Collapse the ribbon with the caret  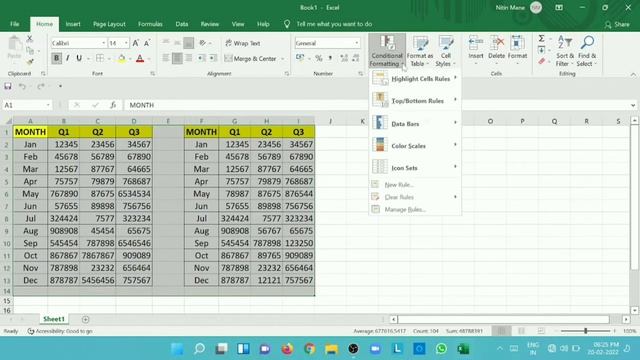coord(633,74)
